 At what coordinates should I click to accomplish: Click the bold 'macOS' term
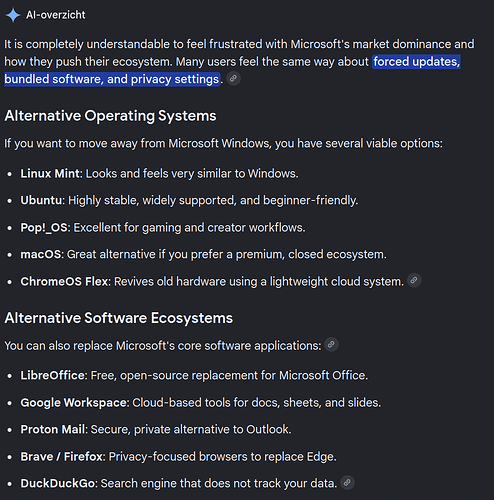click(x=41, y=255)
